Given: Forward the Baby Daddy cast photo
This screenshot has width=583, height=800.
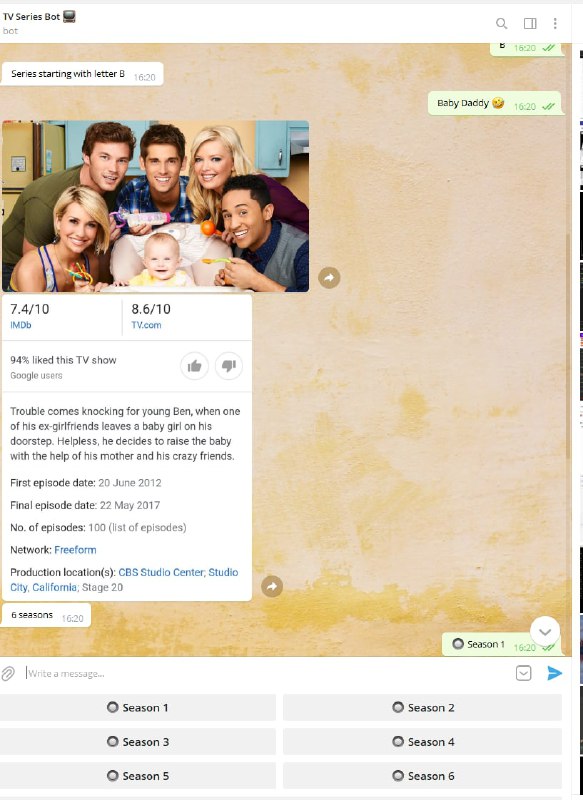Looking at the screenshot, I should pos(329,278).
